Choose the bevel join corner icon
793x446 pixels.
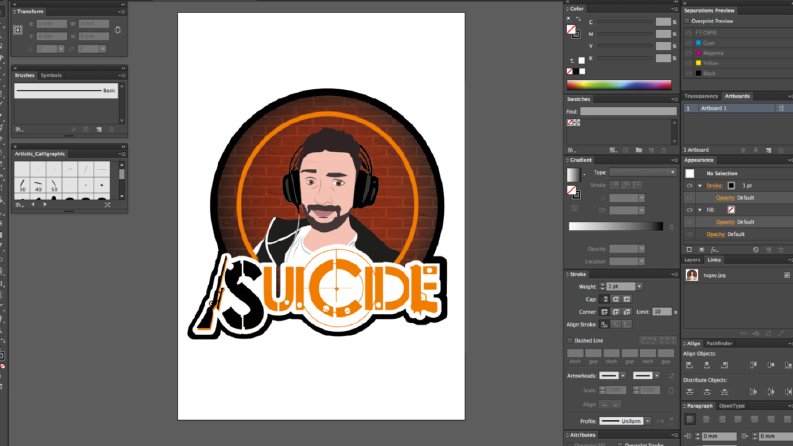tap(627, 312)
